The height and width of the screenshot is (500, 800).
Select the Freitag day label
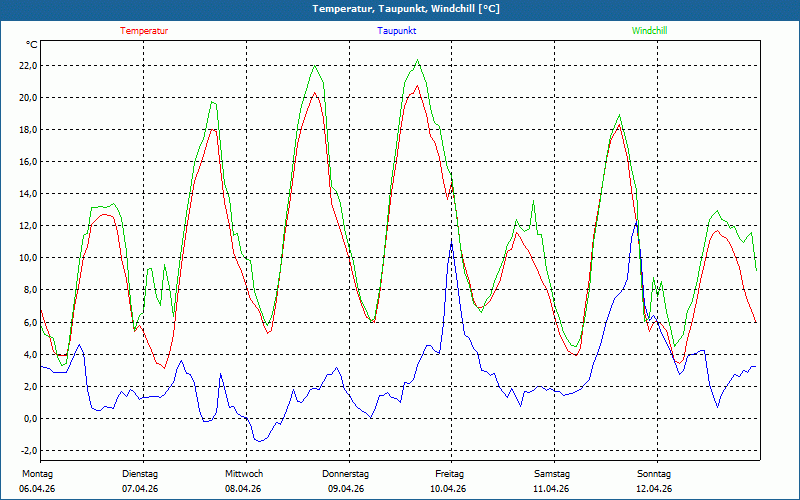(449, 474)
